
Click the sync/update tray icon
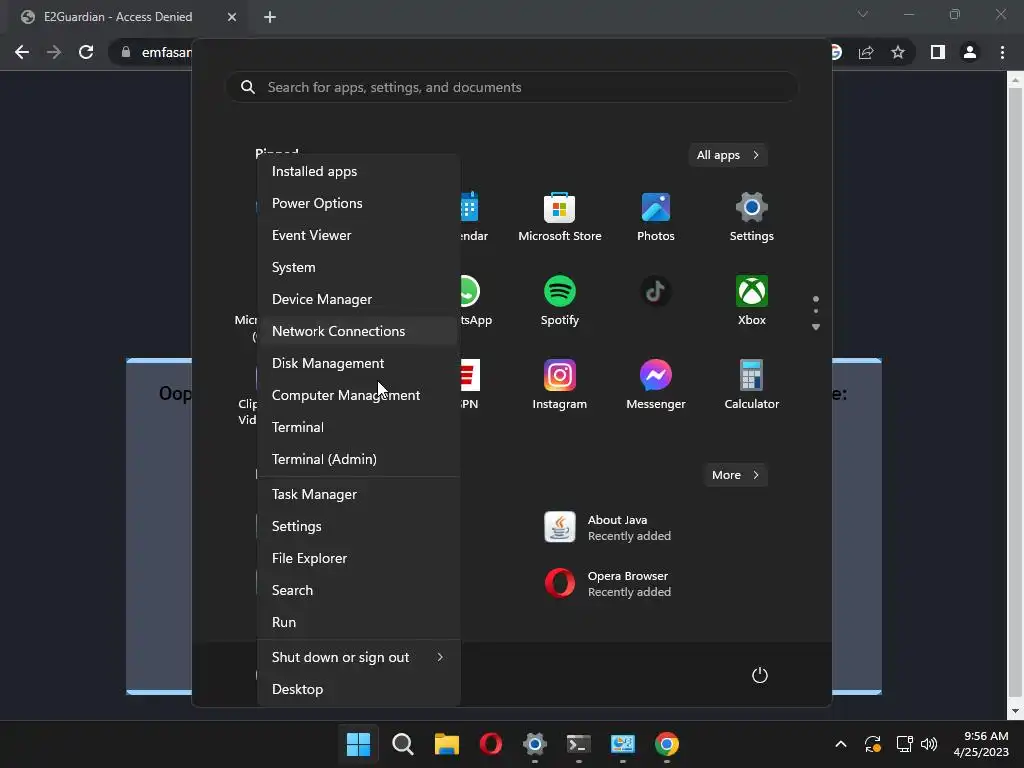[873, 744]
